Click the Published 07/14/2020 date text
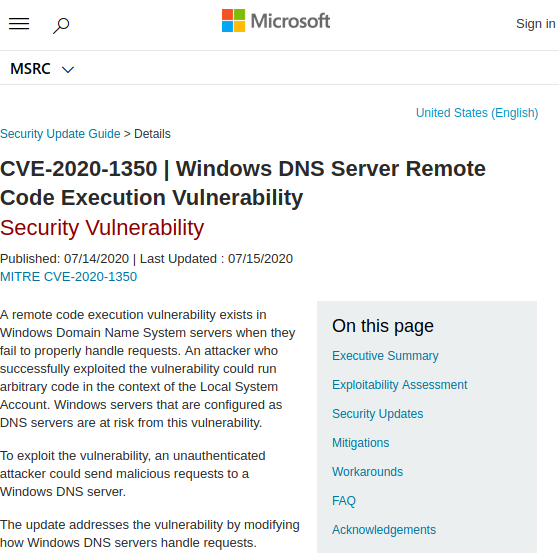559x553 pixels. (64, 258)
